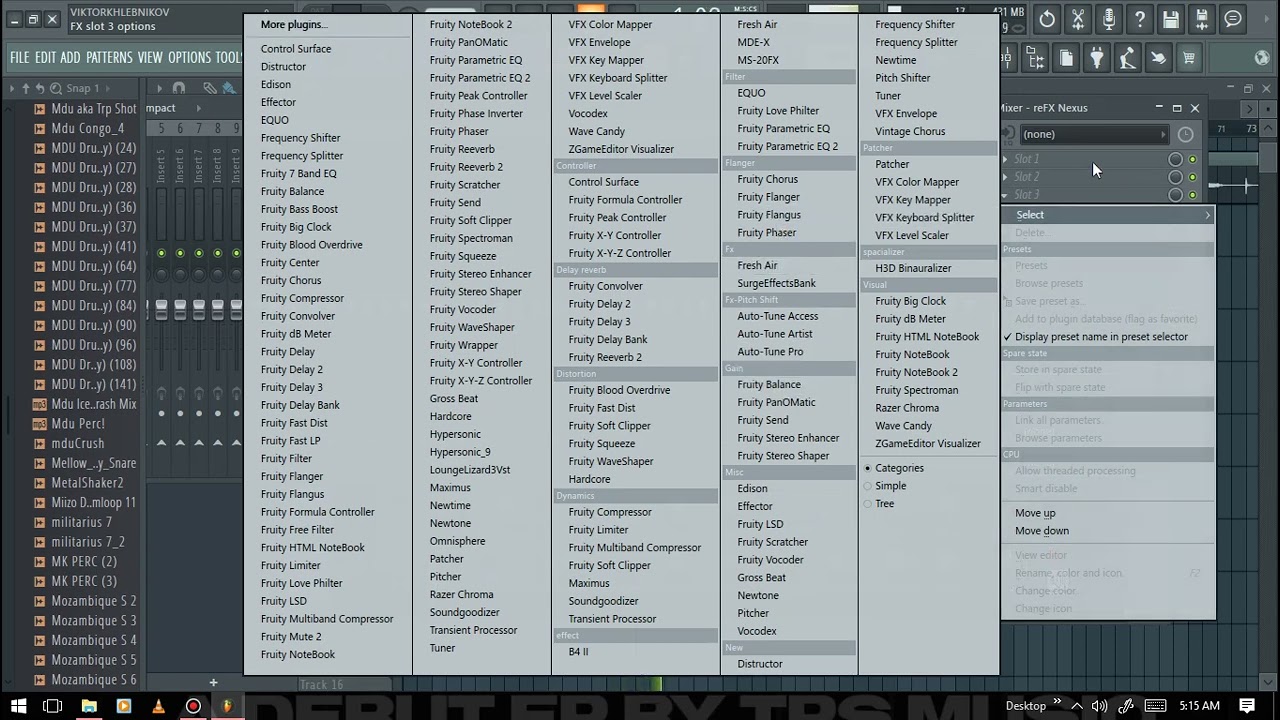Open project info speech bubble icon
The image size is (1280, 720).
[x=1233, y=19]
